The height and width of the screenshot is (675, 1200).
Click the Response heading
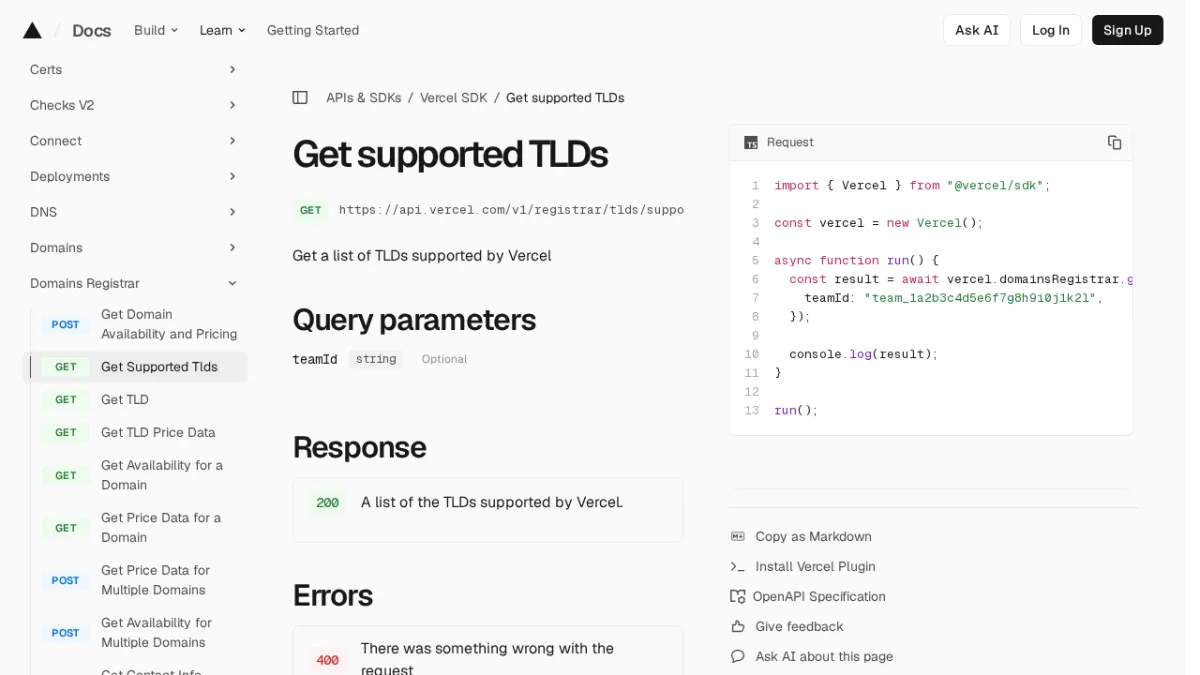pos(359,447)
